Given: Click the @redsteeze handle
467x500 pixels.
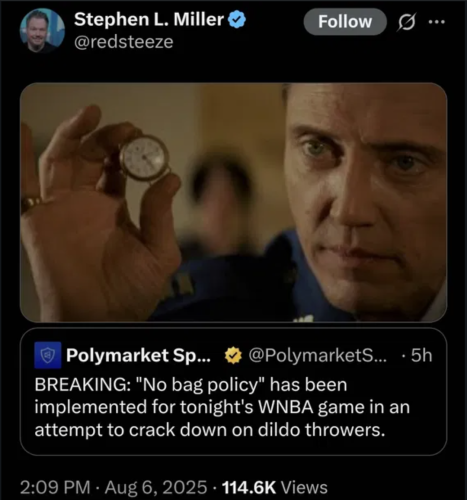Looking at the screenshot, I should pyautogui.click(x=124, y=42).
